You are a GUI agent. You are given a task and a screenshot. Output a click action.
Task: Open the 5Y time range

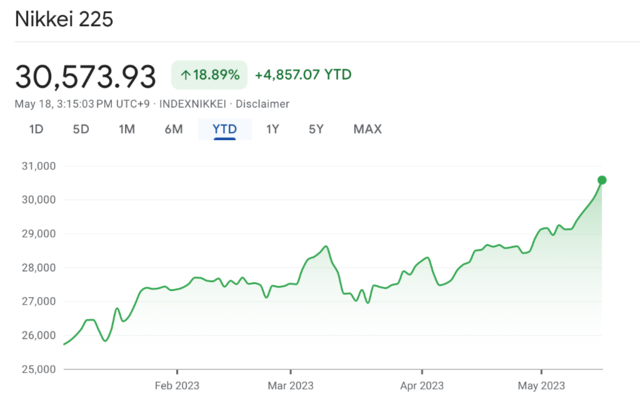(316, 129)
